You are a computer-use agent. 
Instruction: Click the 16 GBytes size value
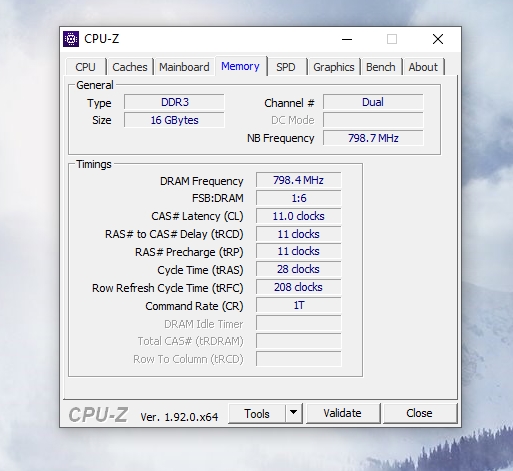click(x=174, y=120)
